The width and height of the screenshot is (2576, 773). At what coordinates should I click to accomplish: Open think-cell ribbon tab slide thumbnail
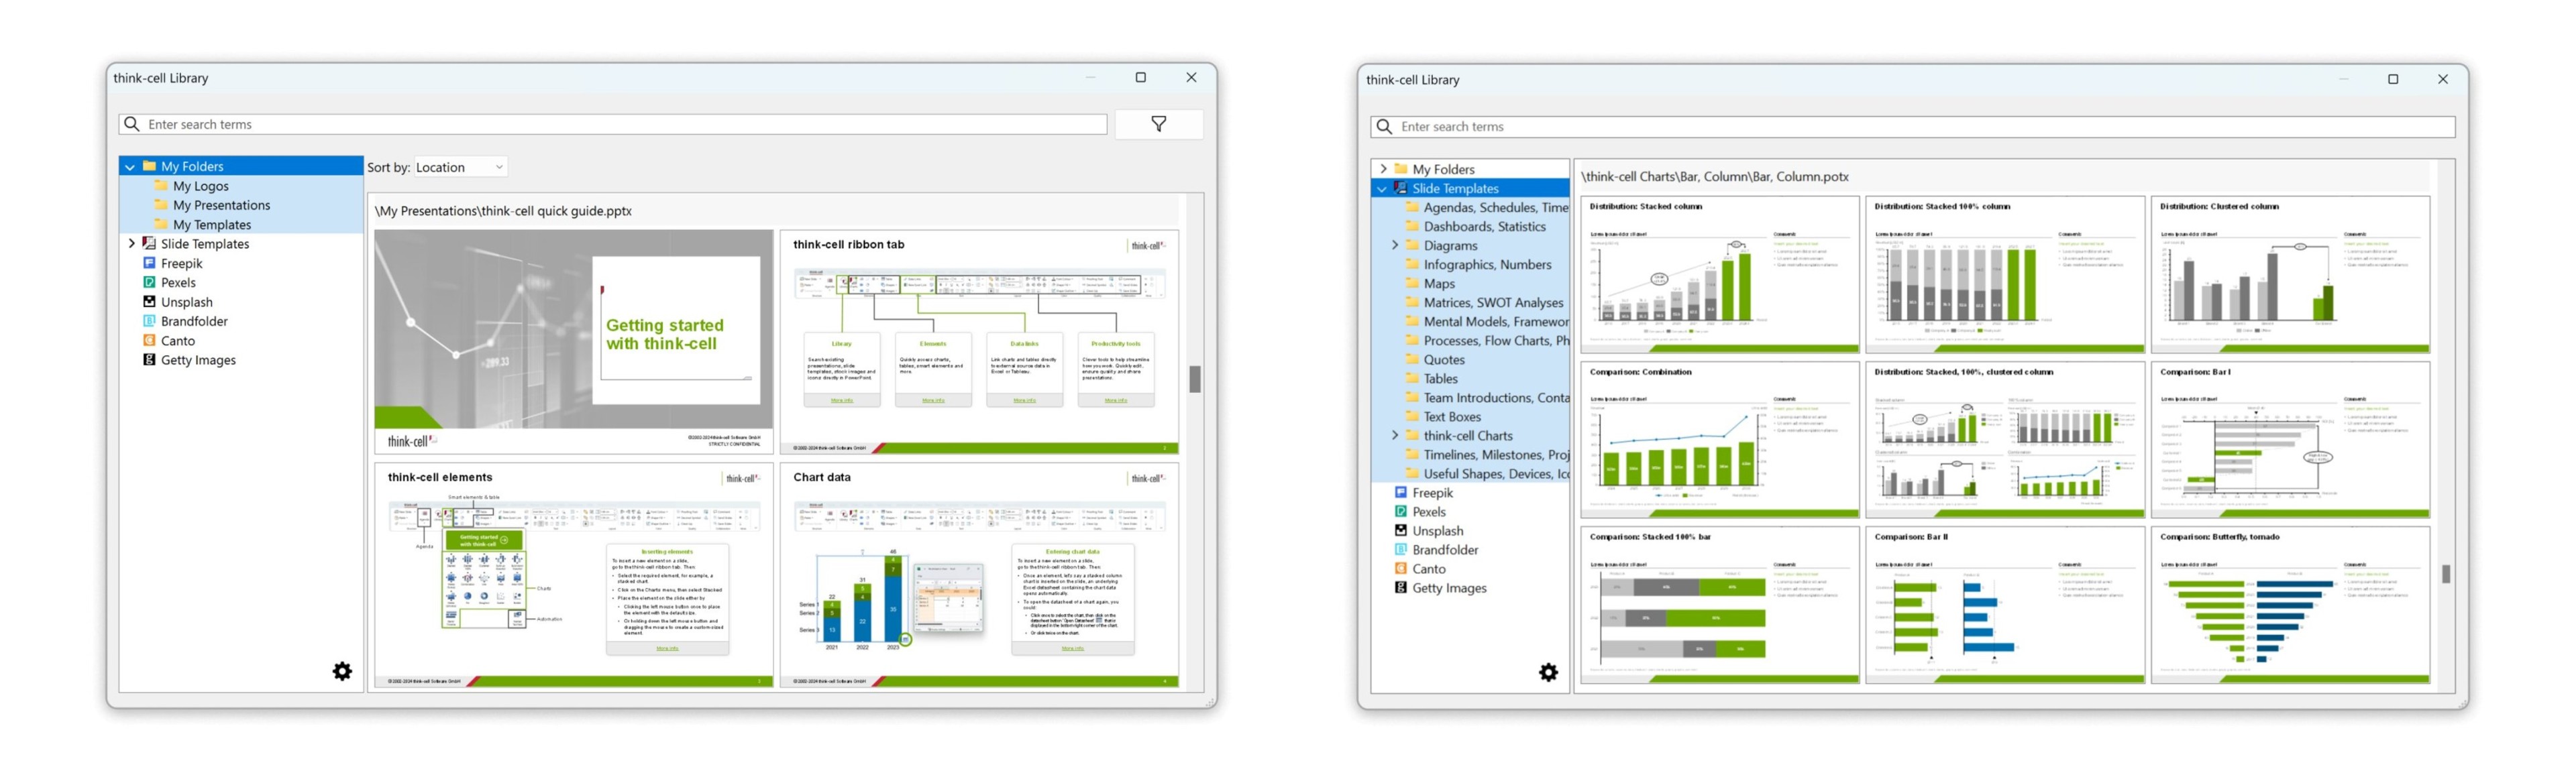pyautogui.click(x=979, y=342)
